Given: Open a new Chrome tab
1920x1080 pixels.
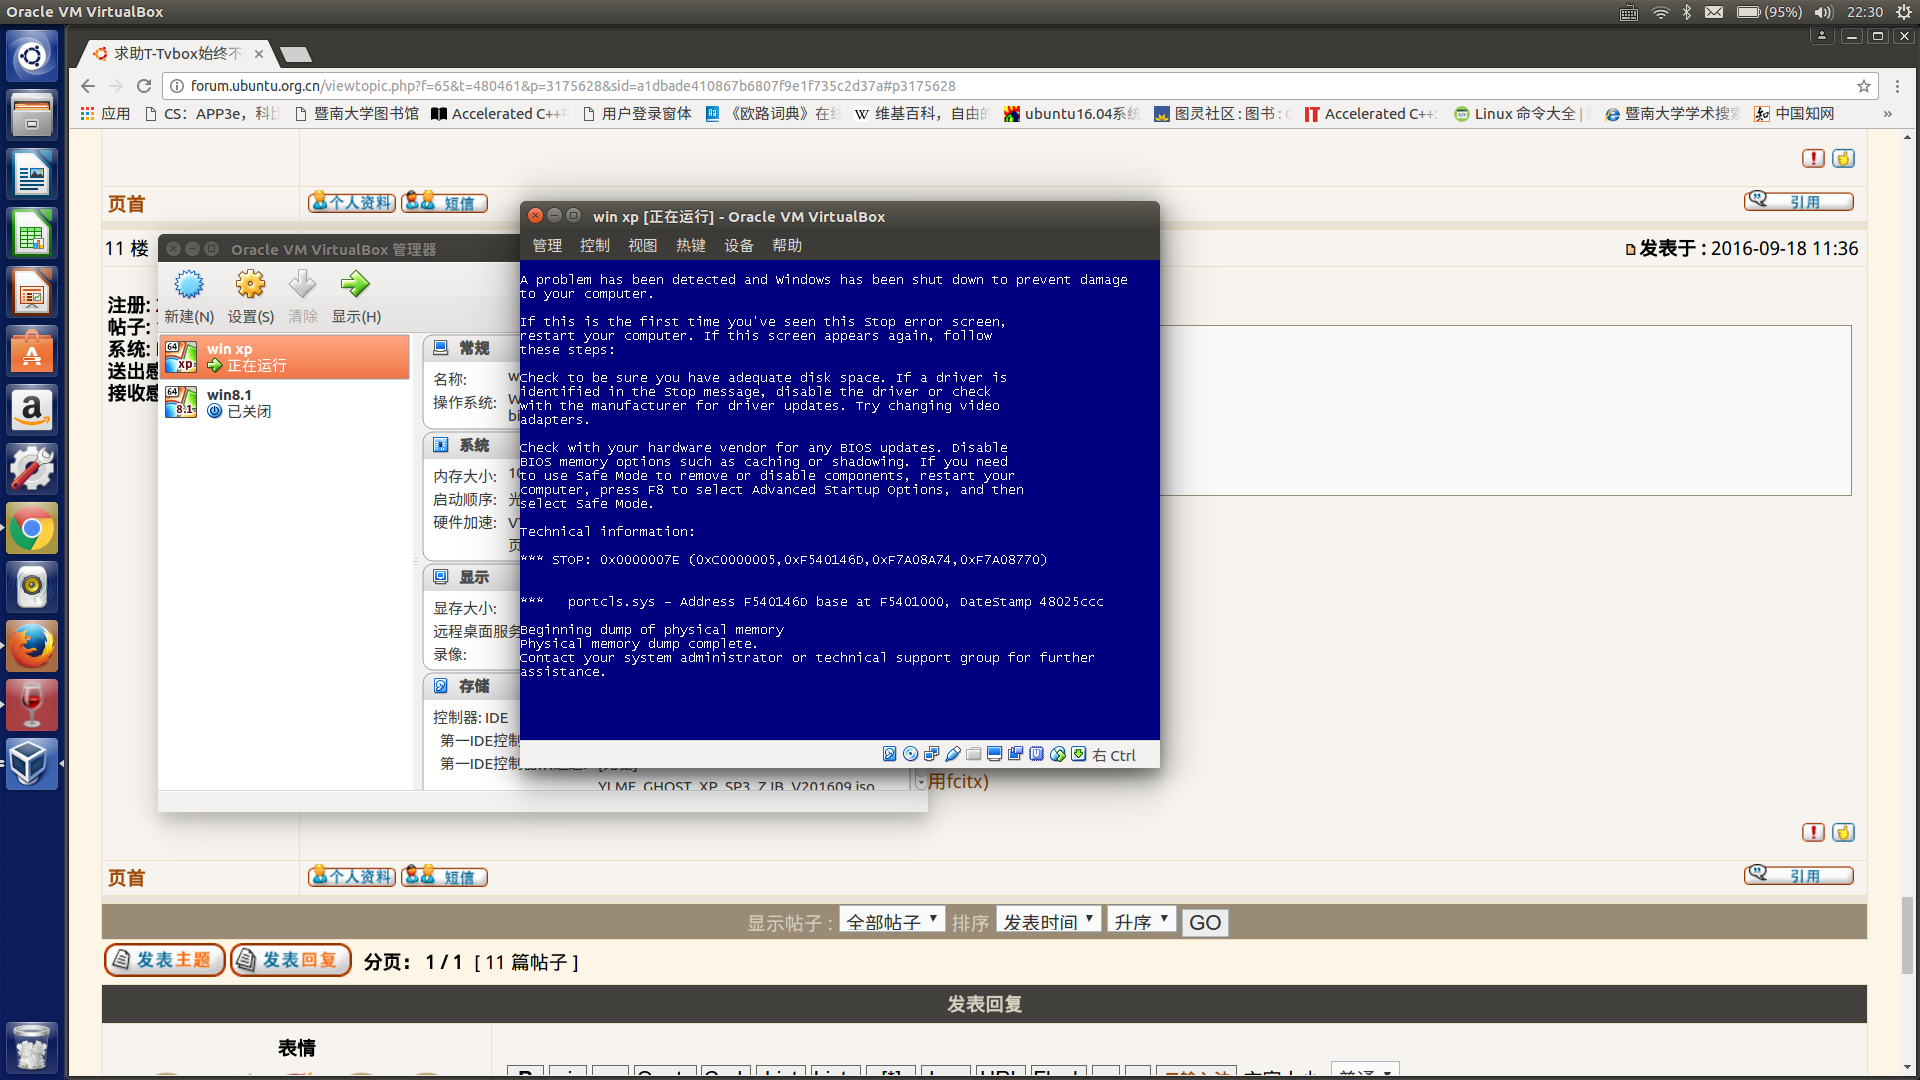Looking at the screenshot, I should click(296, 54).
